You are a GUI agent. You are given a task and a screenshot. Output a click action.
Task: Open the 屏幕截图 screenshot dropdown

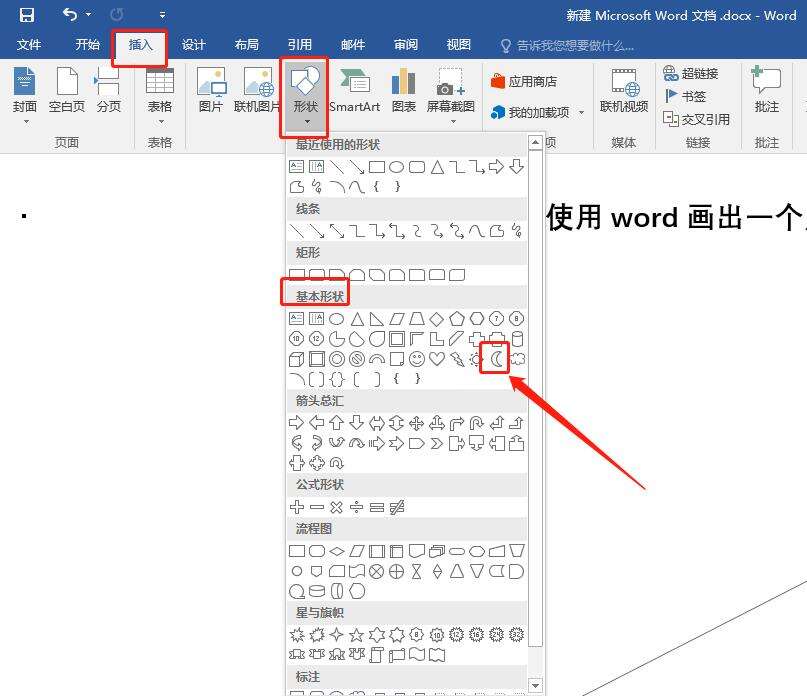[x=451, y=95]
